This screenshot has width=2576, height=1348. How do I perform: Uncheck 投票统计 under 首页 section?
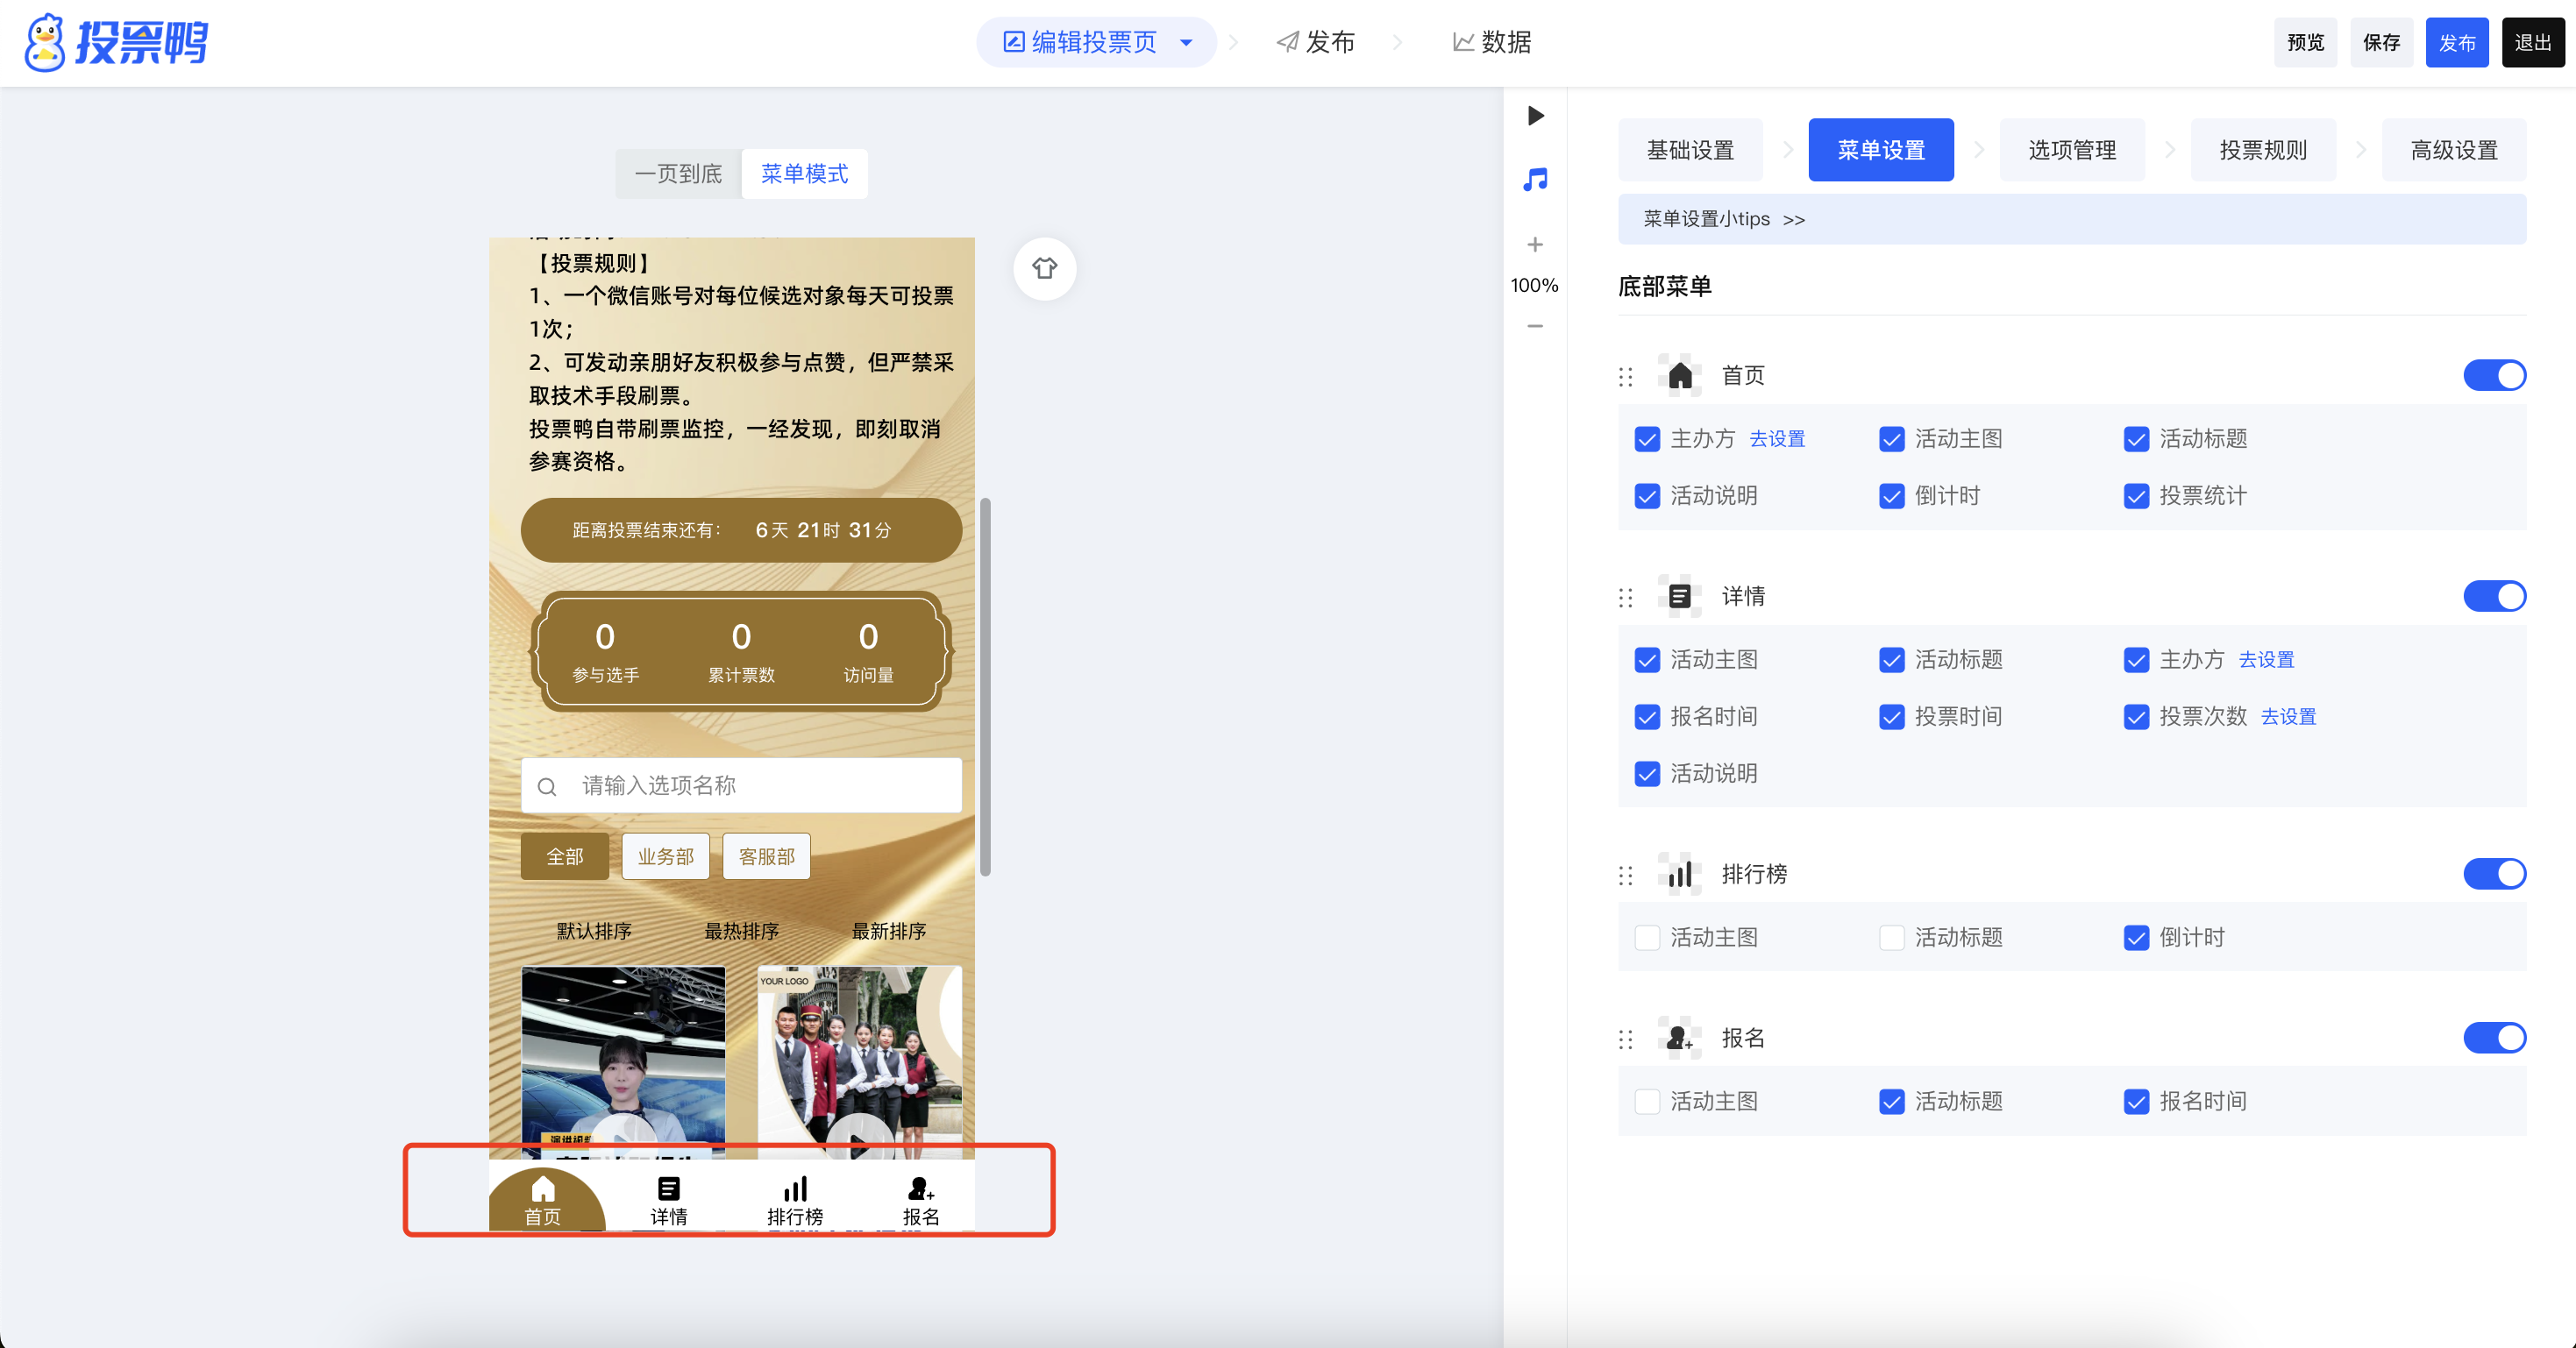pos(2136,496)
